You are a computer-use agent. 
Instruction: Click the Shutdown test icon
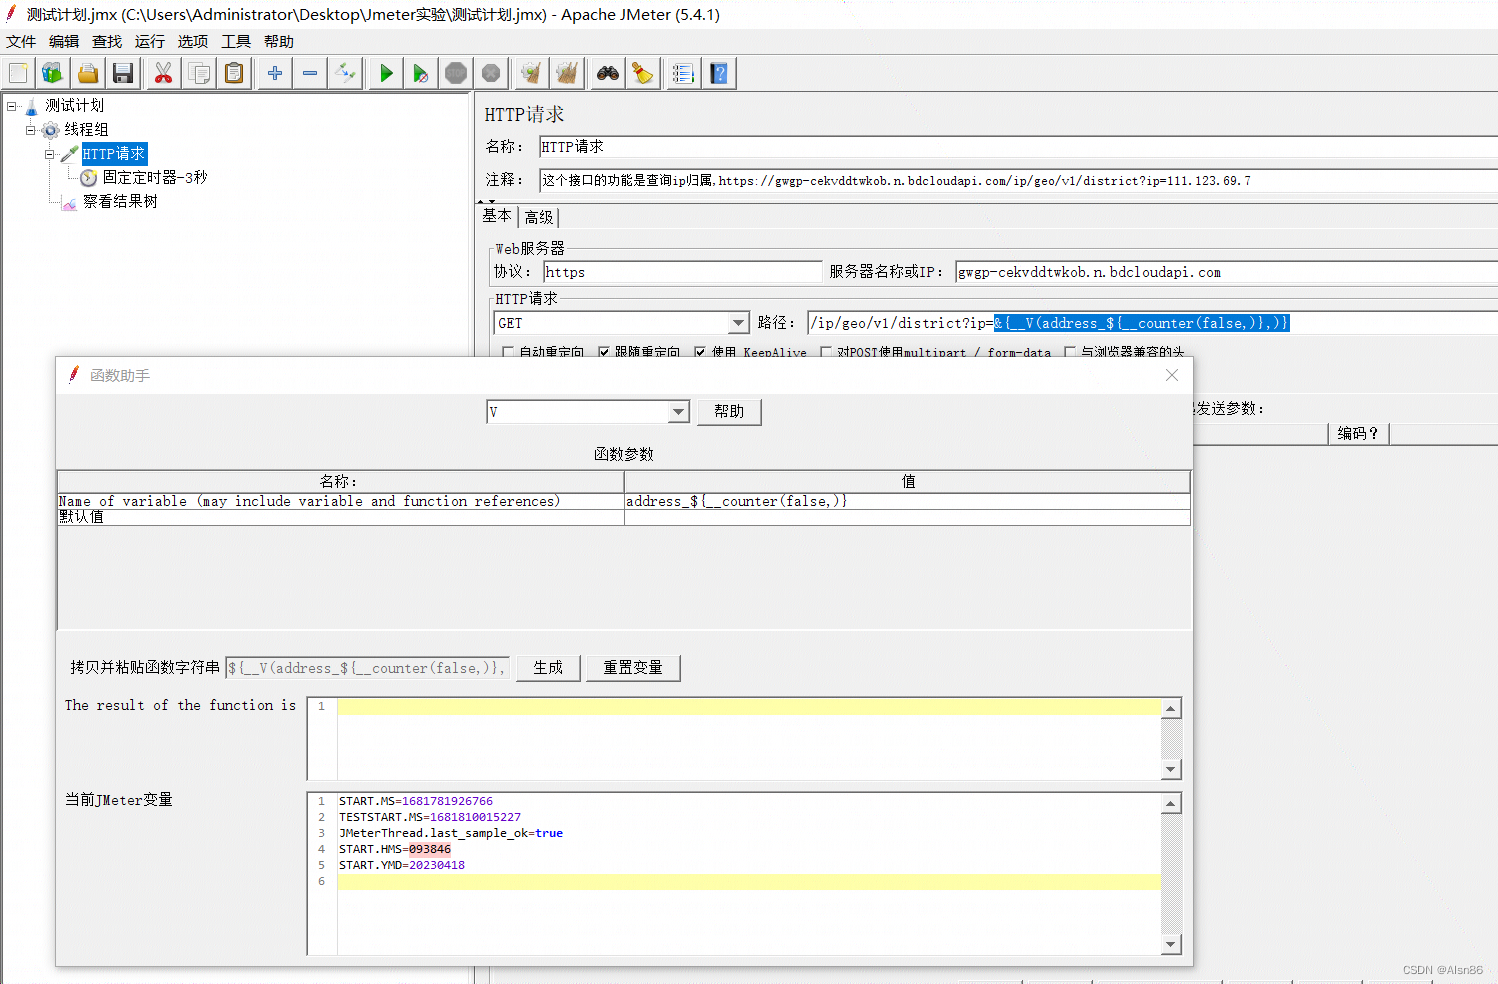click(491, 73)
